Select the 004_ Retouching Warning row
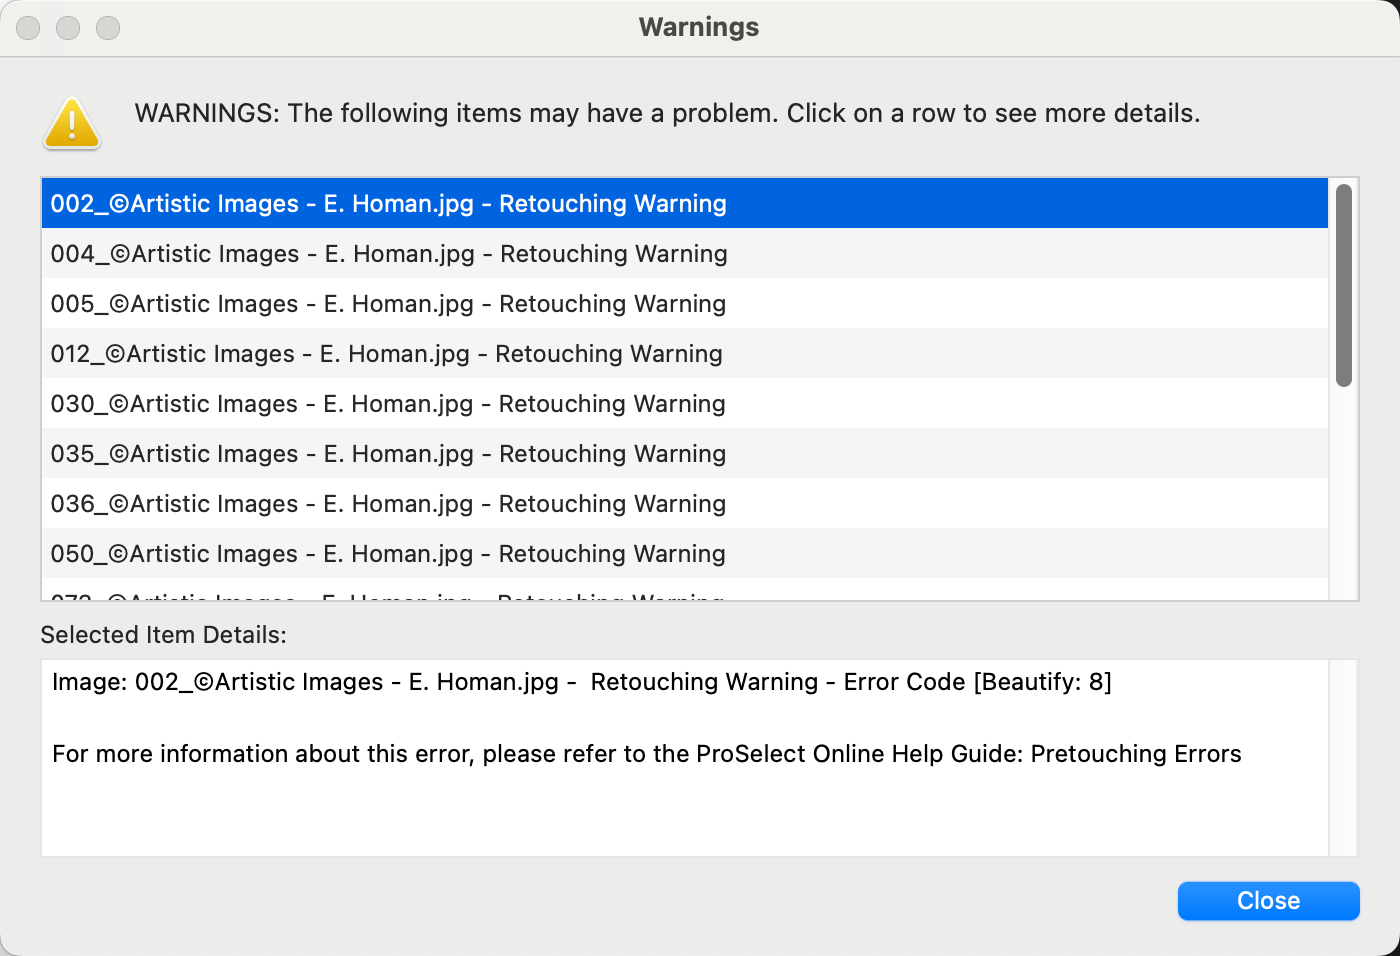Image resolution: width=1400 pixels, height=956 pixels. [x=388, y=254]
